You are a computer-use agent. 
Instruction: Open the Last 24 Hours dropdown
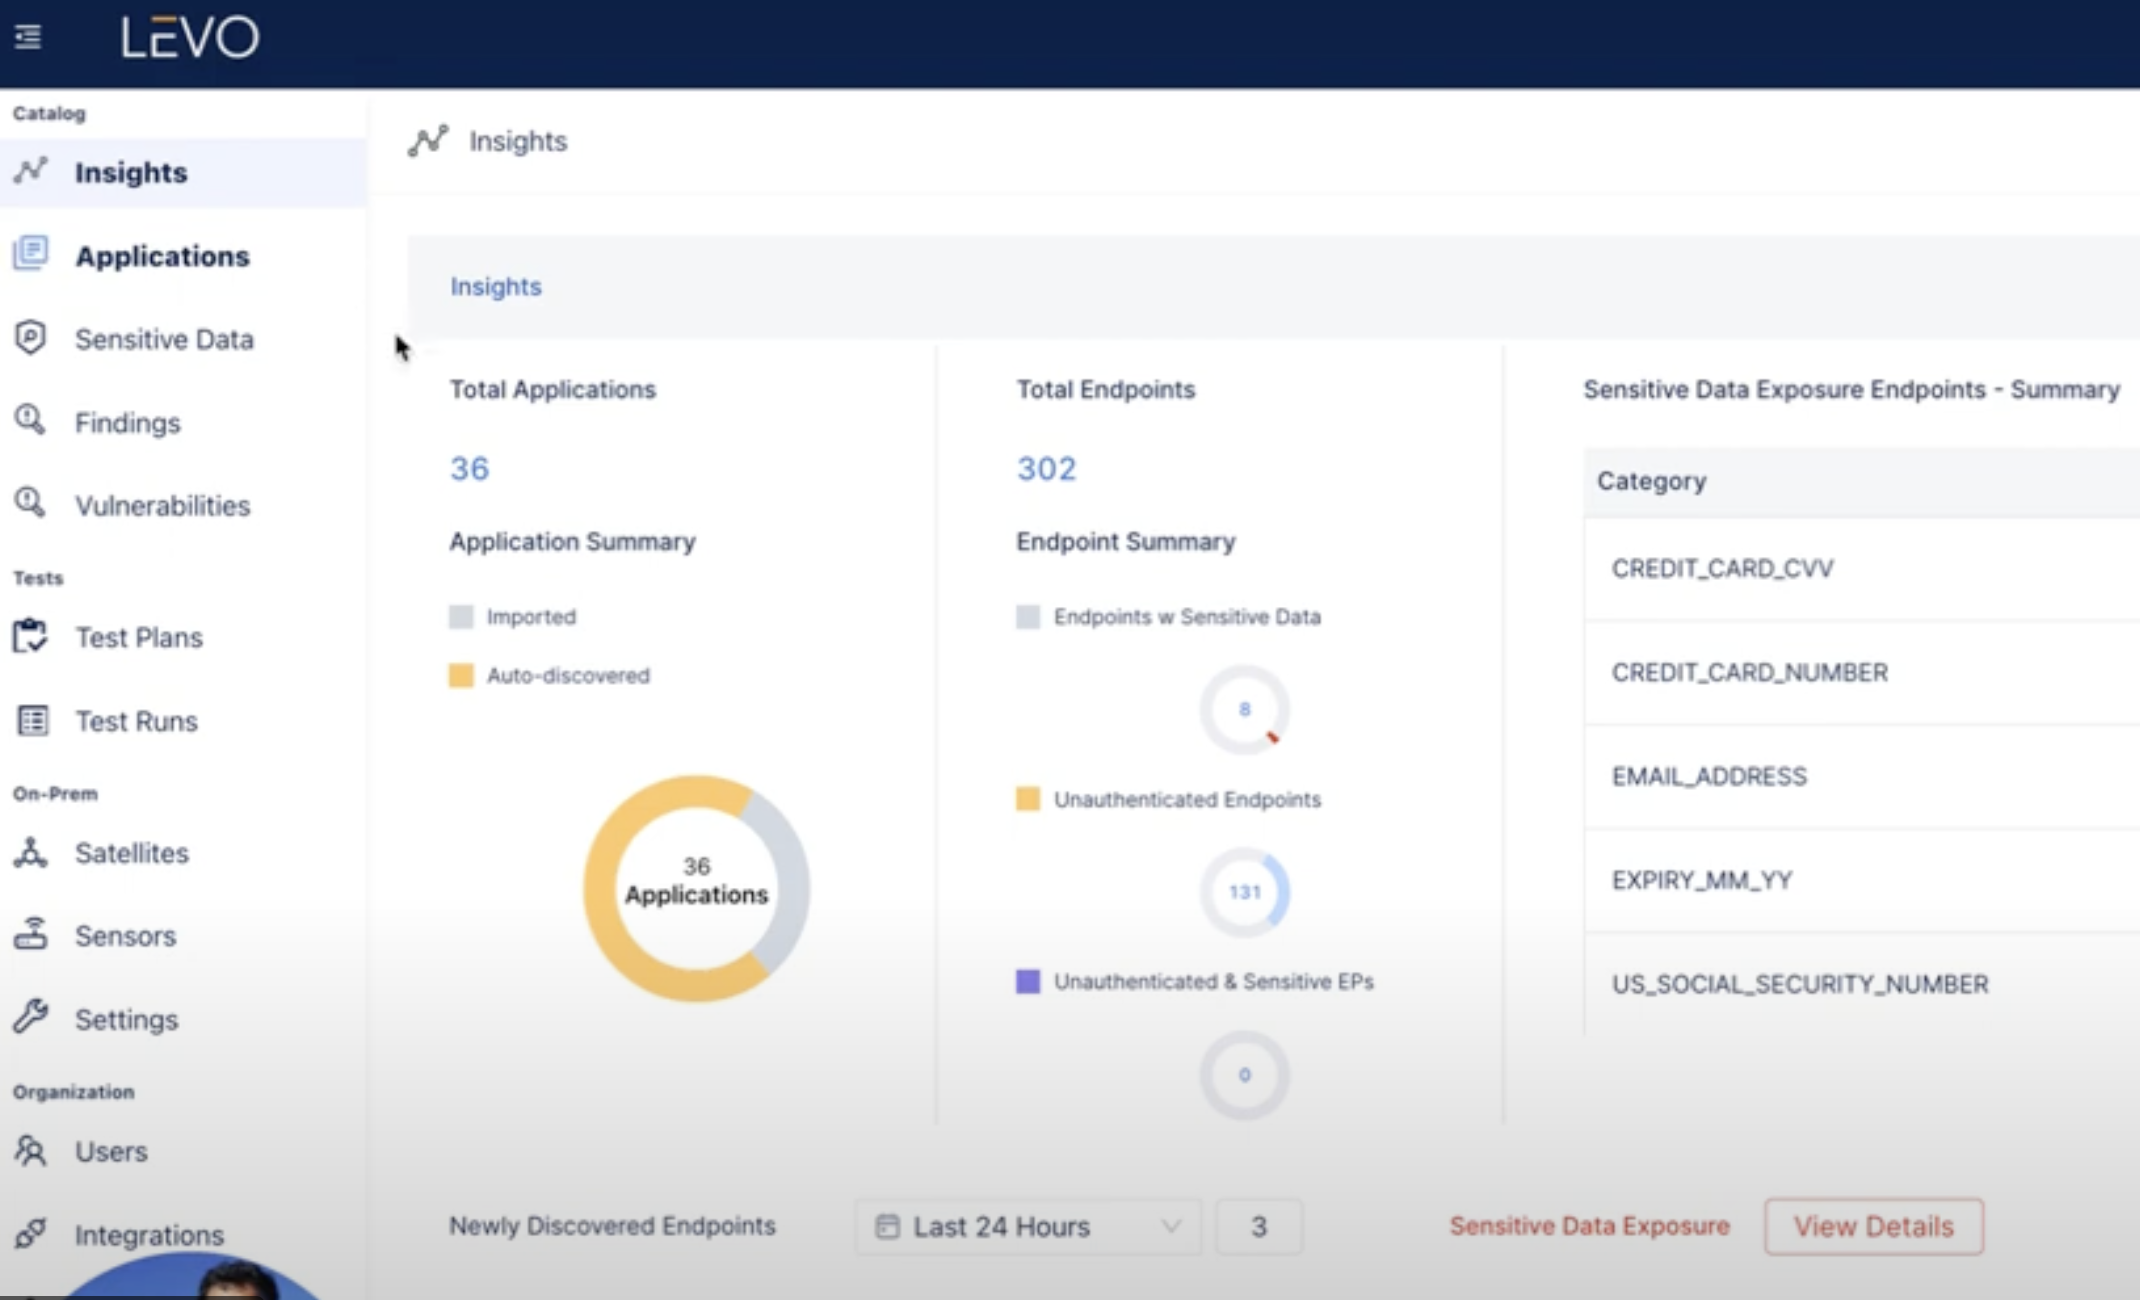point(1028,1226)
